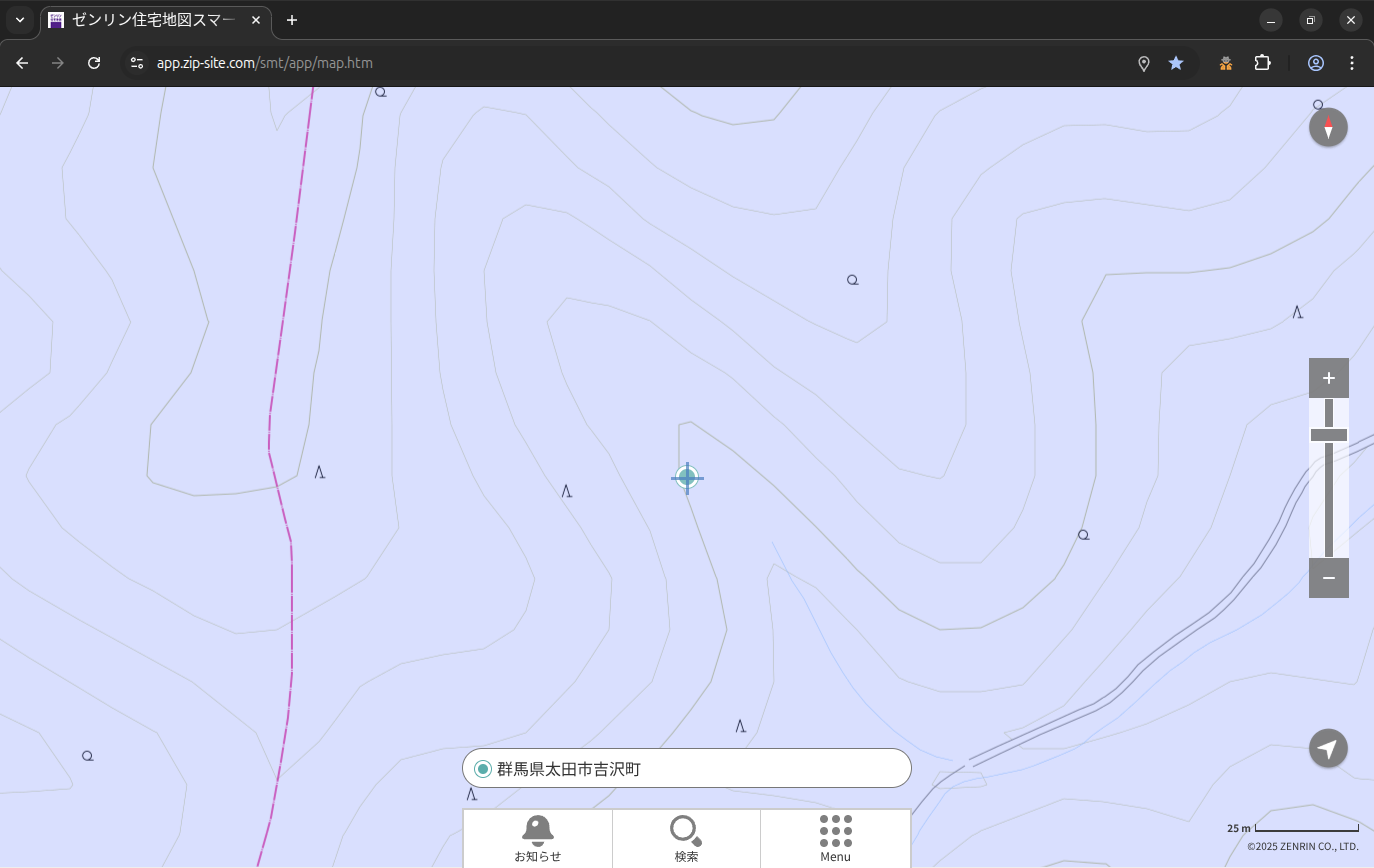Reload the map page

coord(94,63)
